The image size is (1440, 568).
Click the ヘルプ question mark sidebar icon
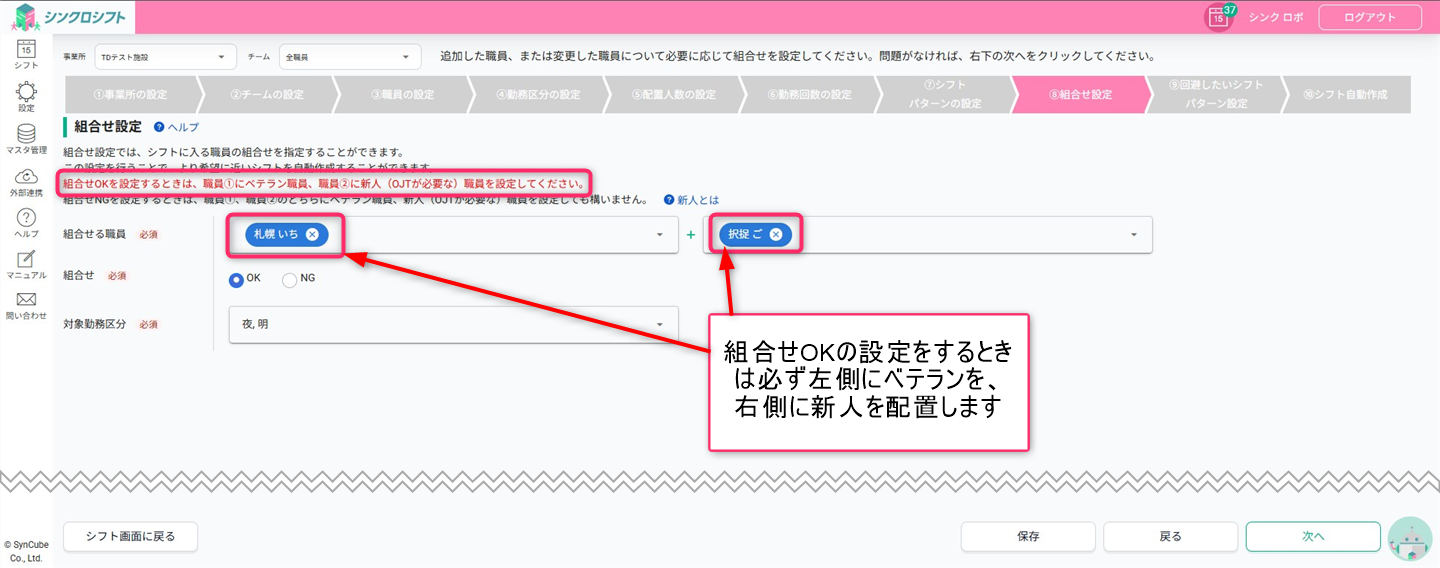tap(26, 222)
